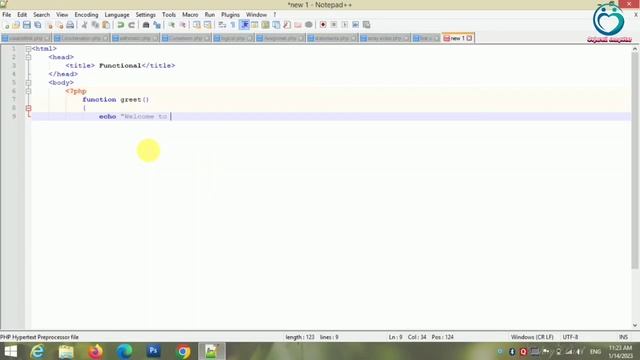The image size is (640, 360).
Task: Open the Window menu
Action: click(256, 15)
